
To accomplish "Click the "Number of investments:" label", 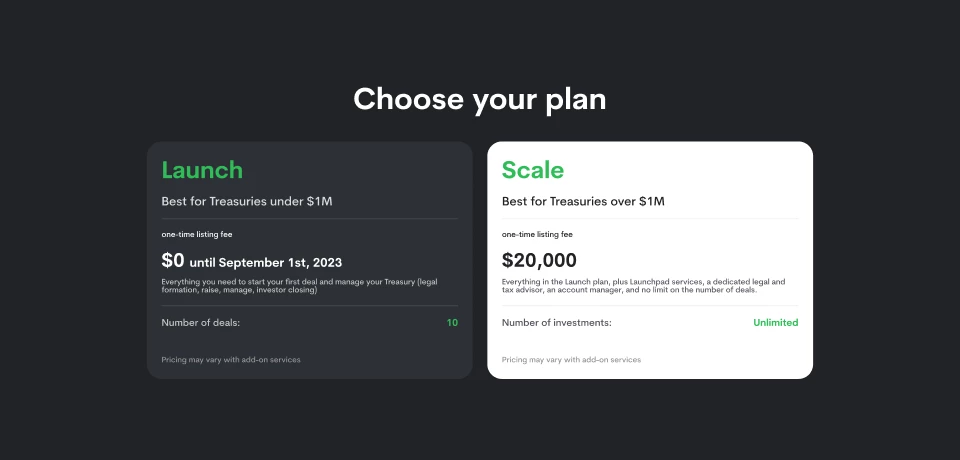I will [556, 323].
